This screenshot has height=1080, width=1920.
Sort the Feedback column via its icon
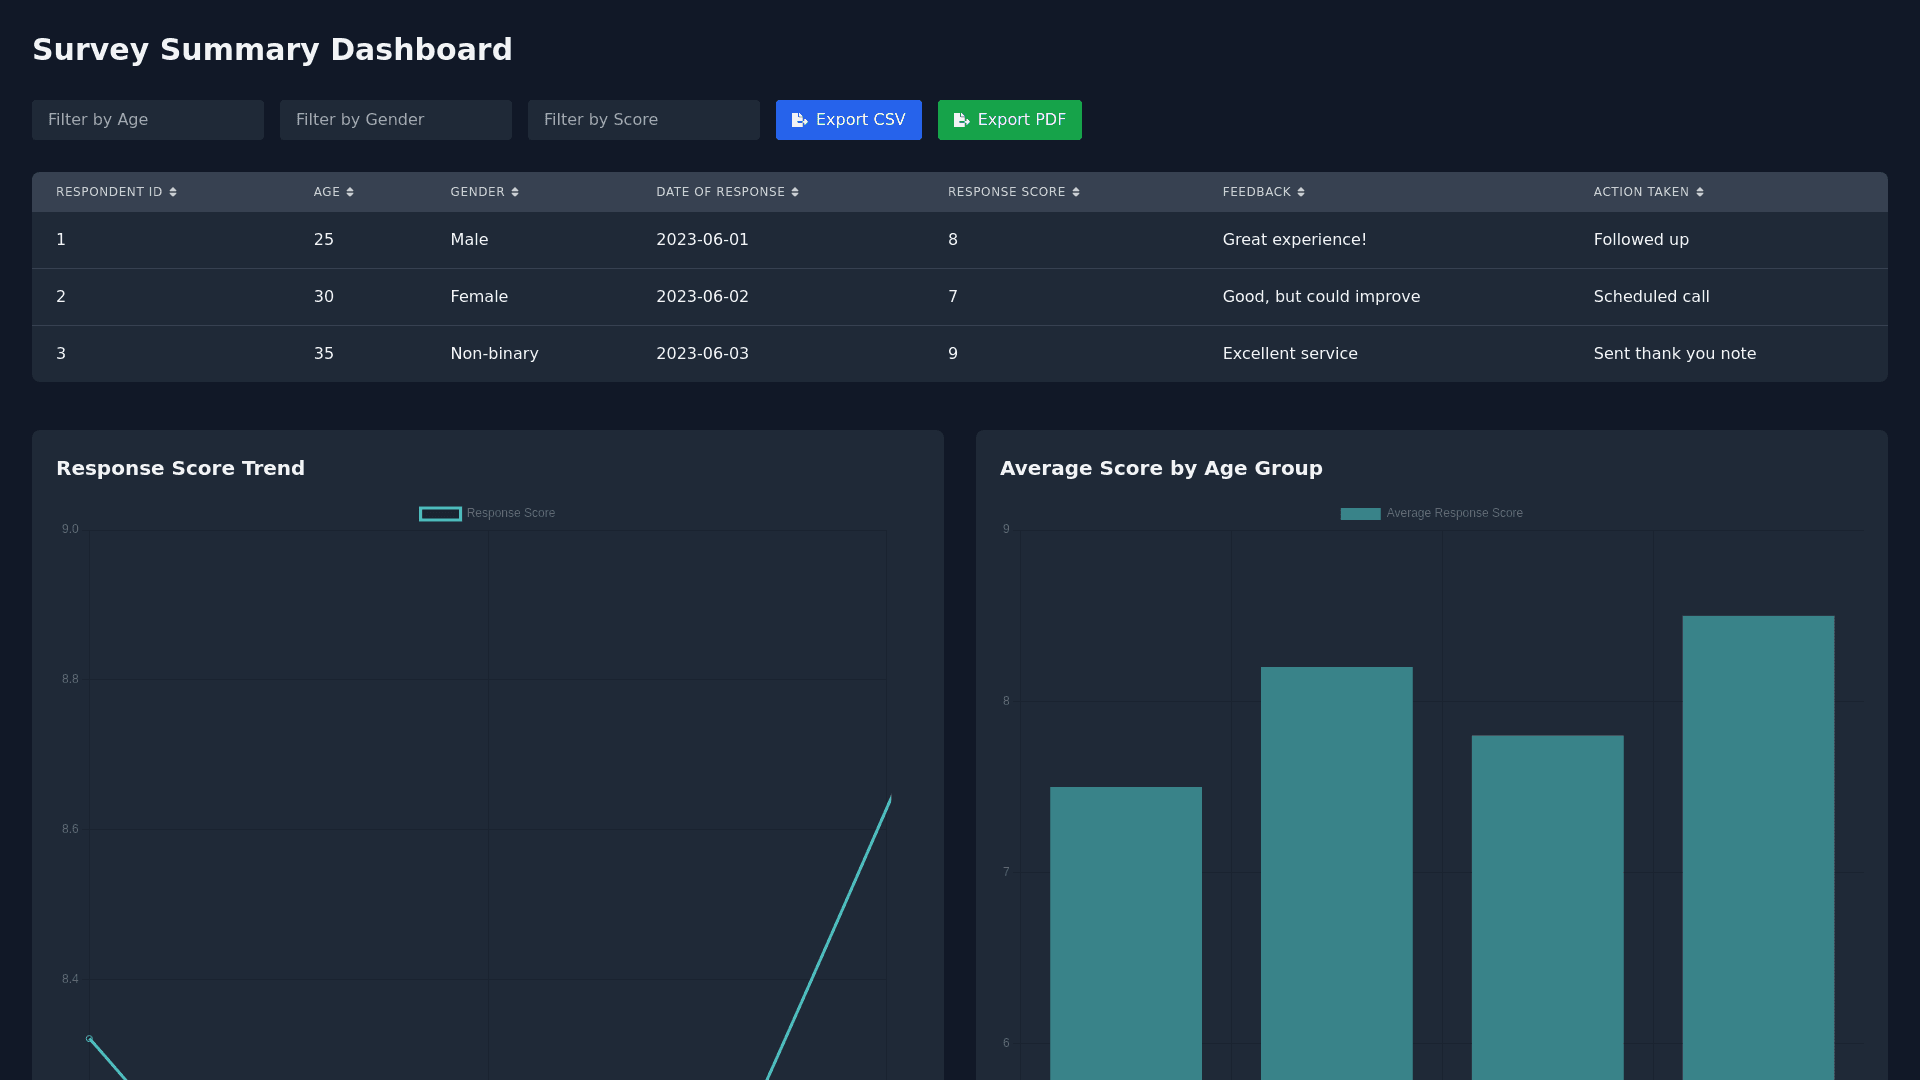pos(1301,192)
